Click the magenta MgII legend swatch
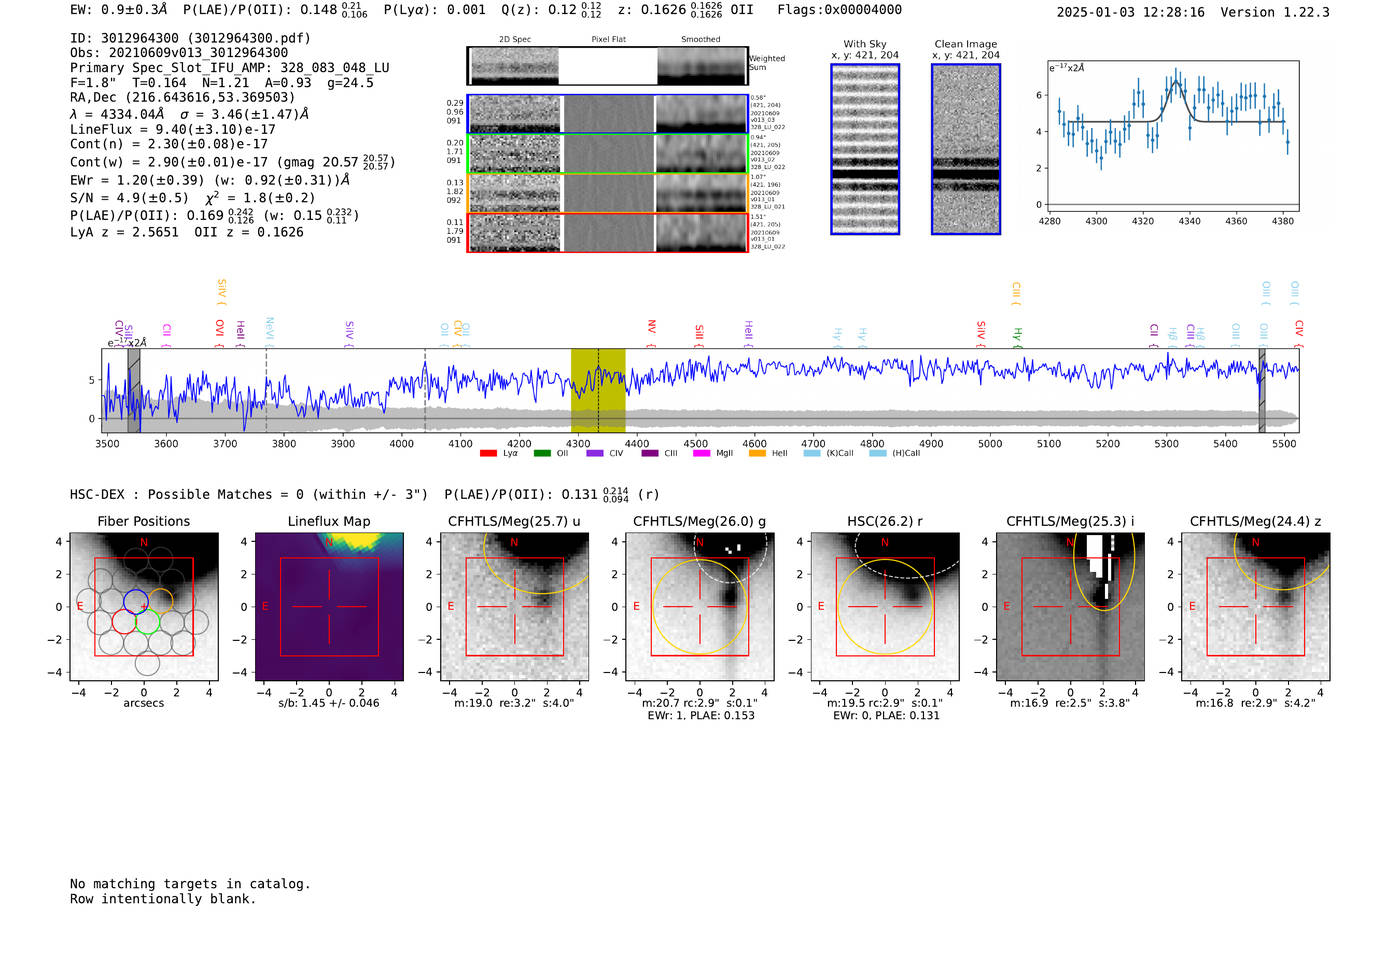 (x=701, y=454)
